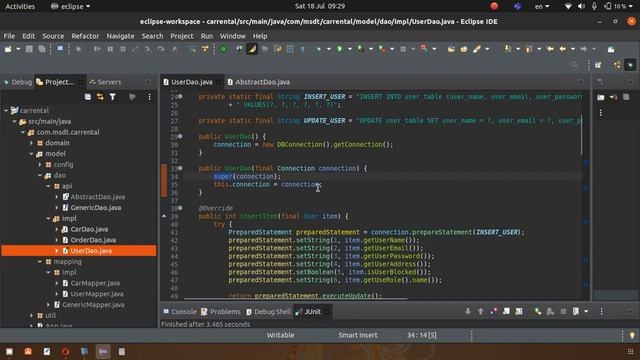640x360 pixels.
Task: Click the Save toolbar icon
Action: point(29,49)
